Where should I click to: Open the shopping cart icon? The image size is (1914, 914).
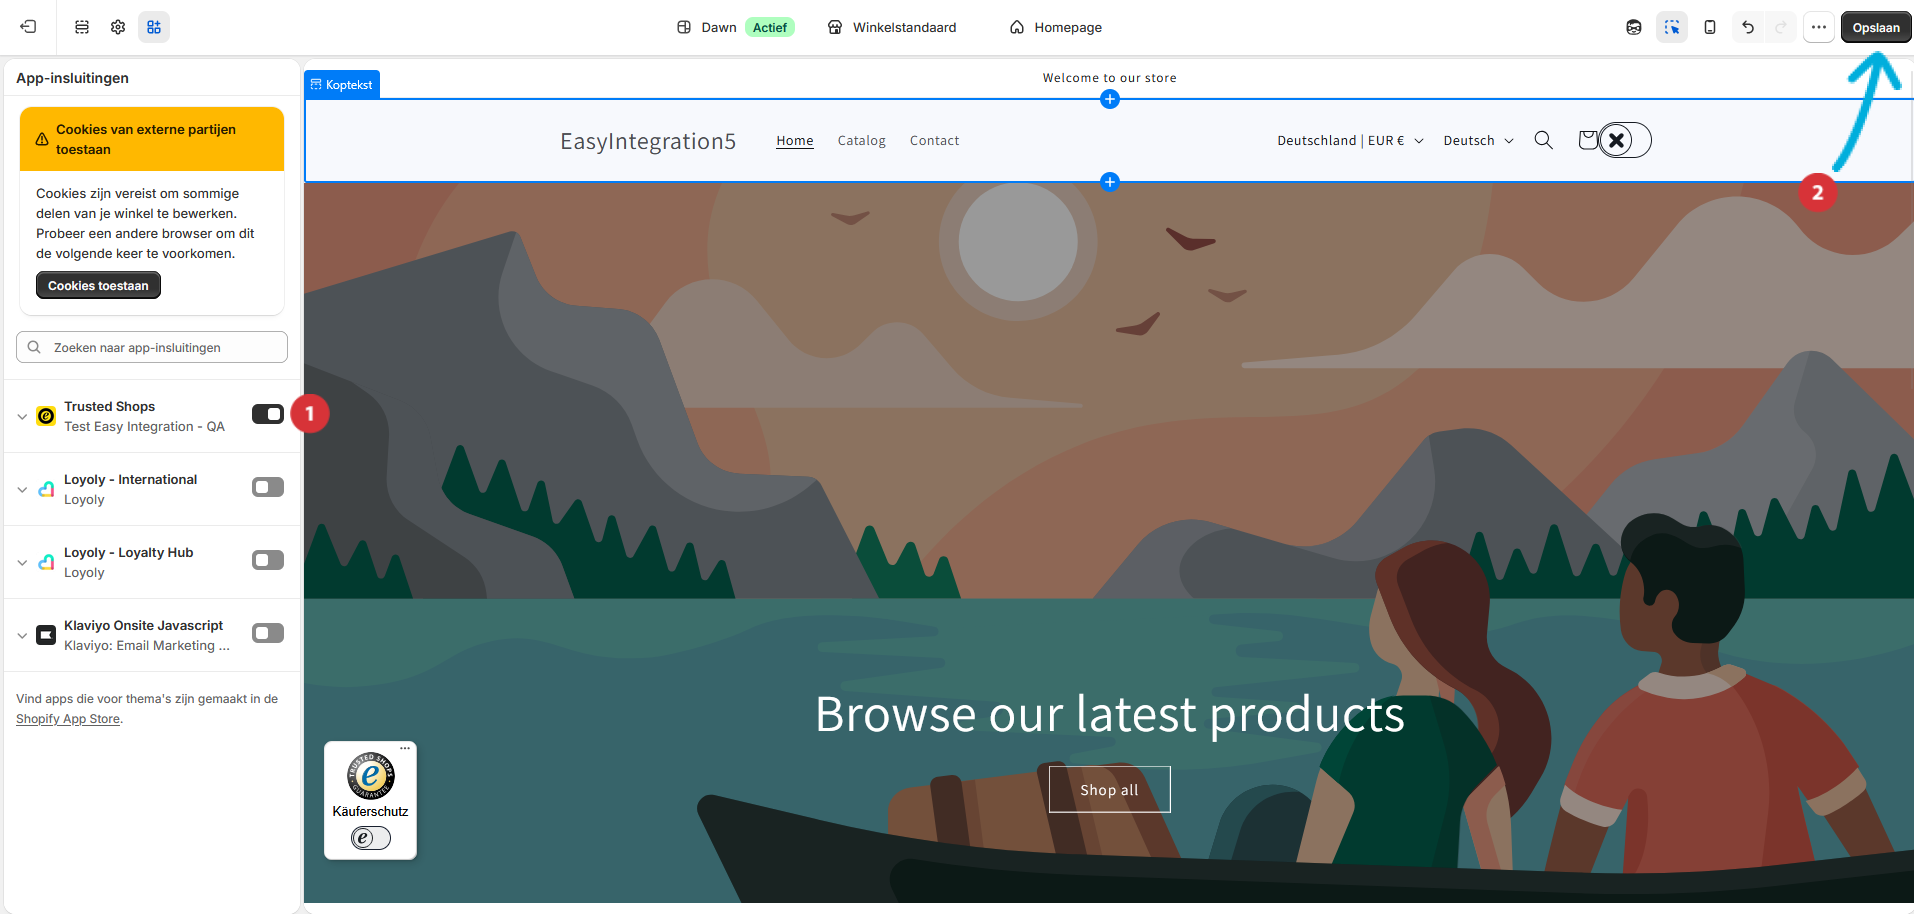pos(1588,140)
